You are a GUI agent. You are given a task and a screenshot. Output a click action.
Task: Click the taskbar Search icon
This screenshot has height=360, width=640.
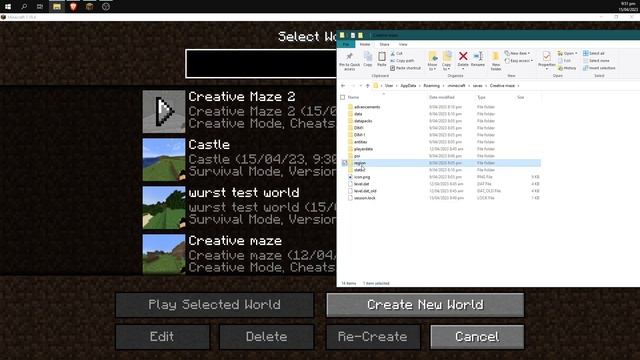coord(24,6)
